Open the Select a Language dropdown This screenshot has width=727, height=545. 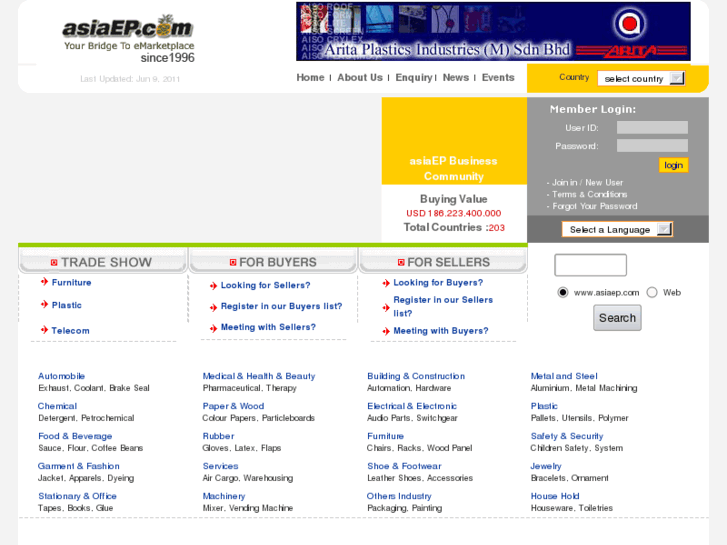tap(617, 229)
